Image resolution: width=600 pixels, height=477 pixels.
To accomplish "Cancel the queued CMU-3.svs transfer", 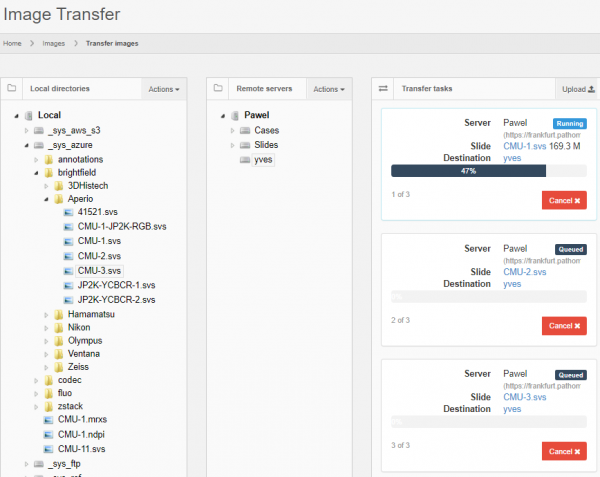I will (x=564, y=451).
